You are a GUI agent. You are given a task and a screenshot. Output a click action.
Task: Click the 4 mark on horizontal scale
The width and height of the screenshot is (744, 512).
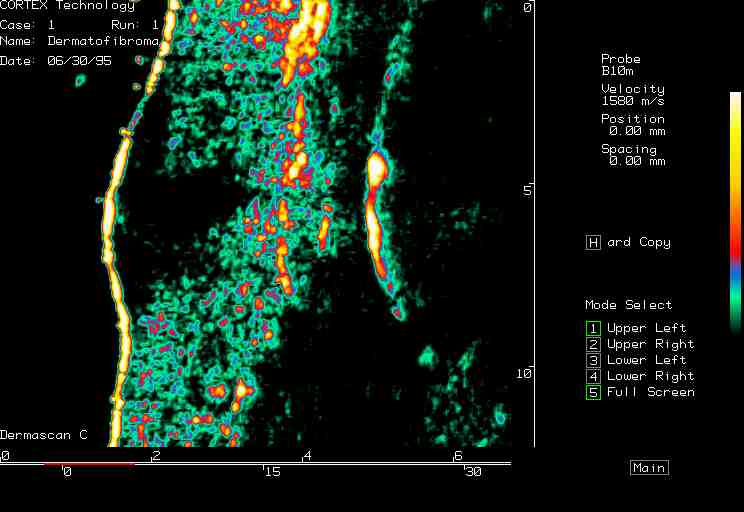(x=307, y=456)
